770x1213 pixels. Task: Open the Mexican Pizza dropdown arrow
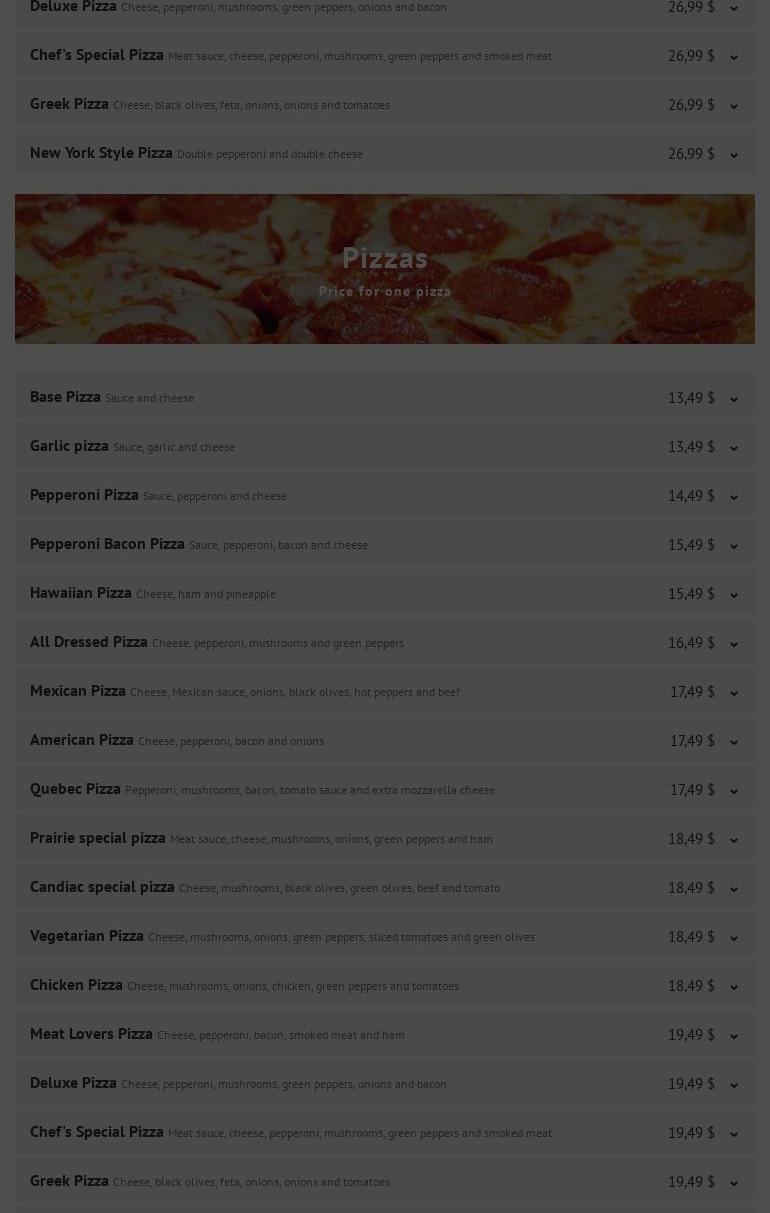click(x=733, y=693)
